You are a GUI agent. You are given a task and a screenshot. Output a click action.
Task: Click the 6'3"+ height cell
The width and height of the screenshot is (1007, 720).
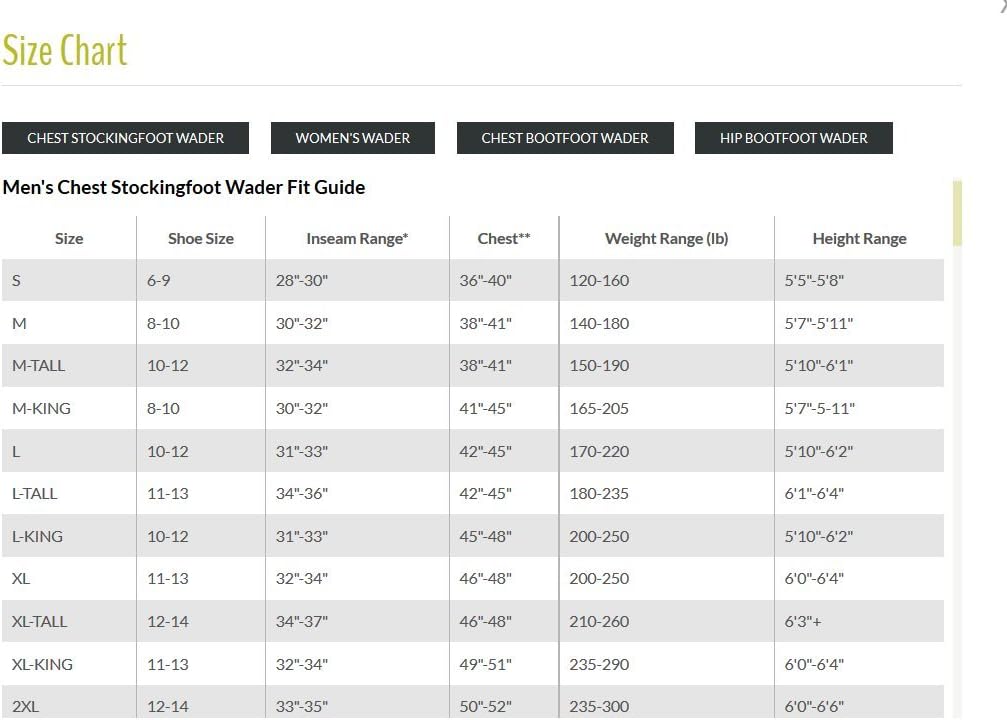point(802,622)
